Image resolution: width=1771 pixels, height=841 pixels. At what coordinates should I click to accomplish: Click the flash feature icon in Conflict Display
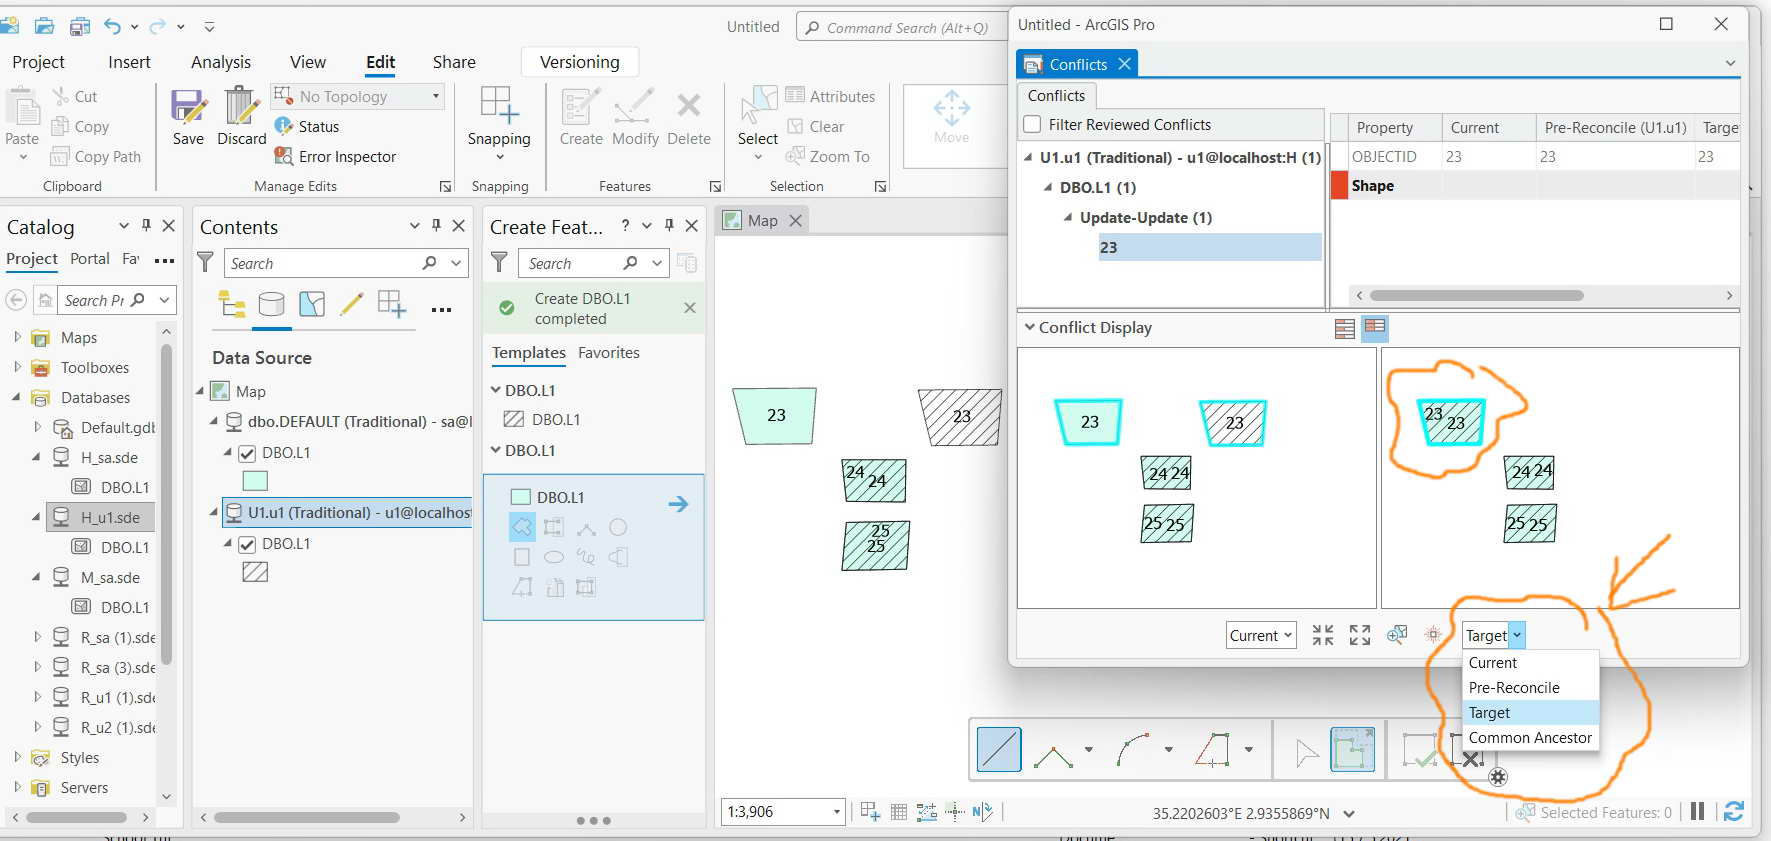coord(1433,635)
